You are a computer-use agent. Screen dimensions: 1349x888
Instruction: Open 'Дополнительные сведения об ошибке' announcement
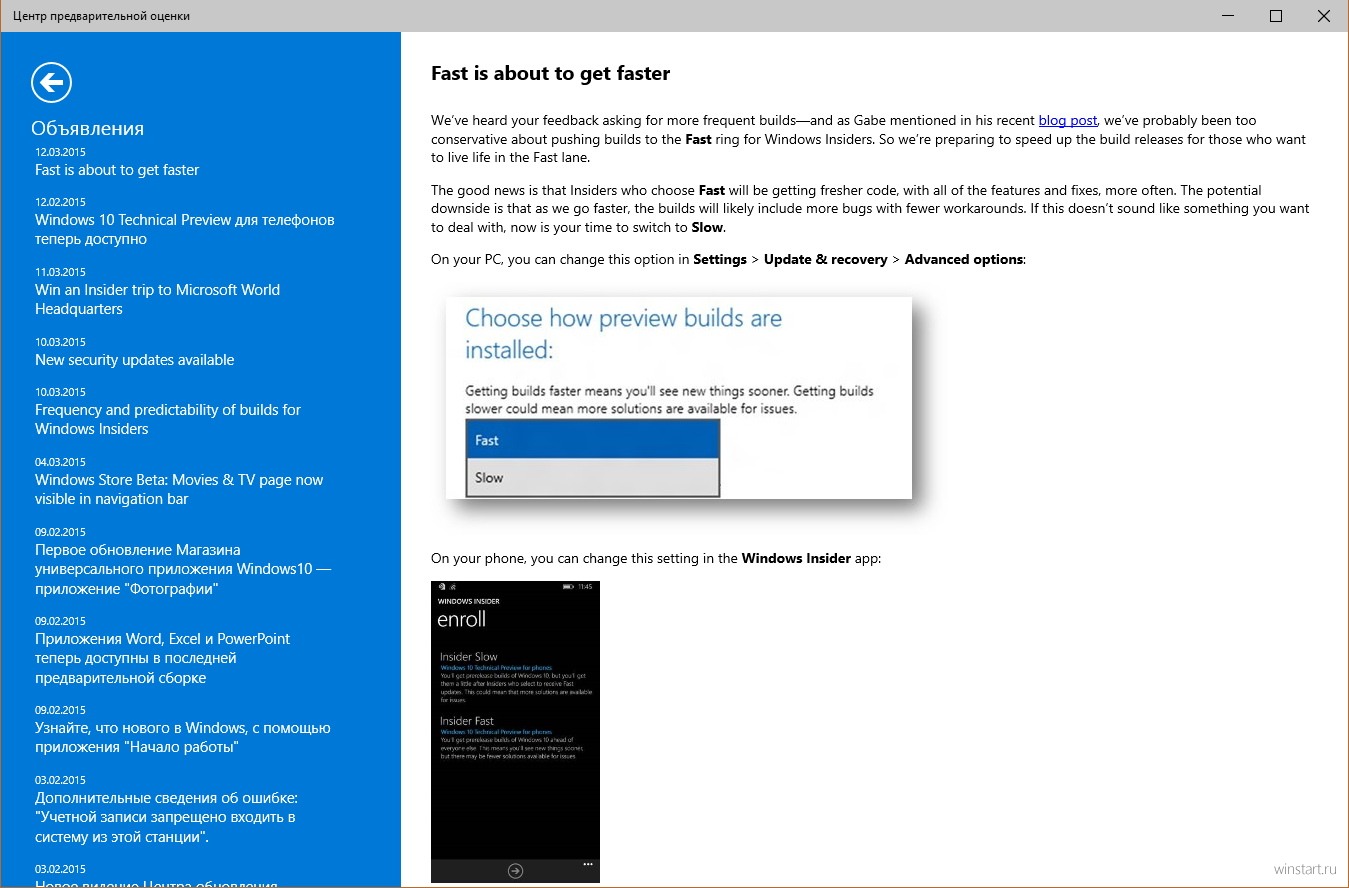(167, 817)
